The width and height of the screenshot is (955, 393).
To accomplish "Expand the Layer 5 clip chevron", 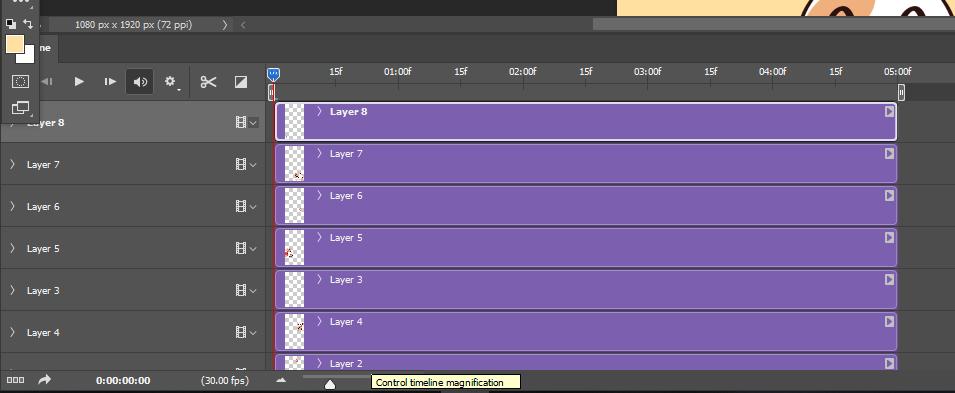I will pyautogui.click(x=319, y=238).
